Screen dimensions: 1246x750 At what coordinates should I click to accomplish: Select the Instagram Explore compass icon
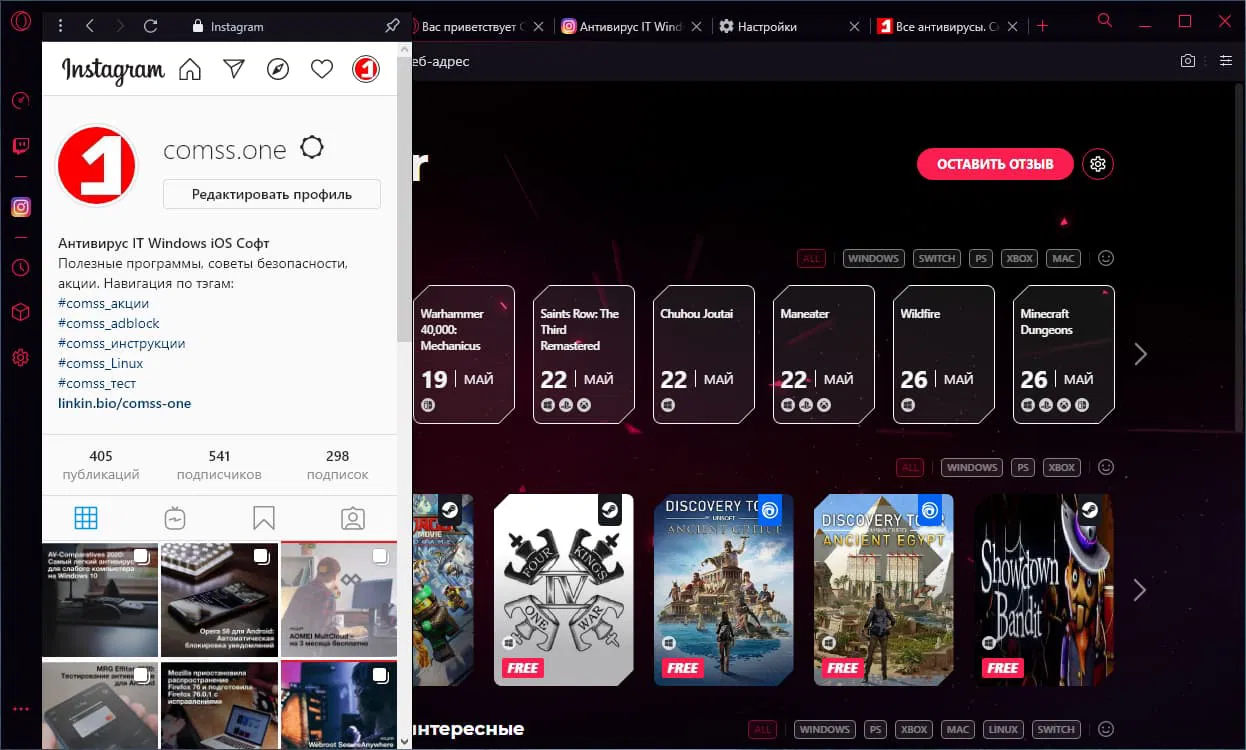277,69
